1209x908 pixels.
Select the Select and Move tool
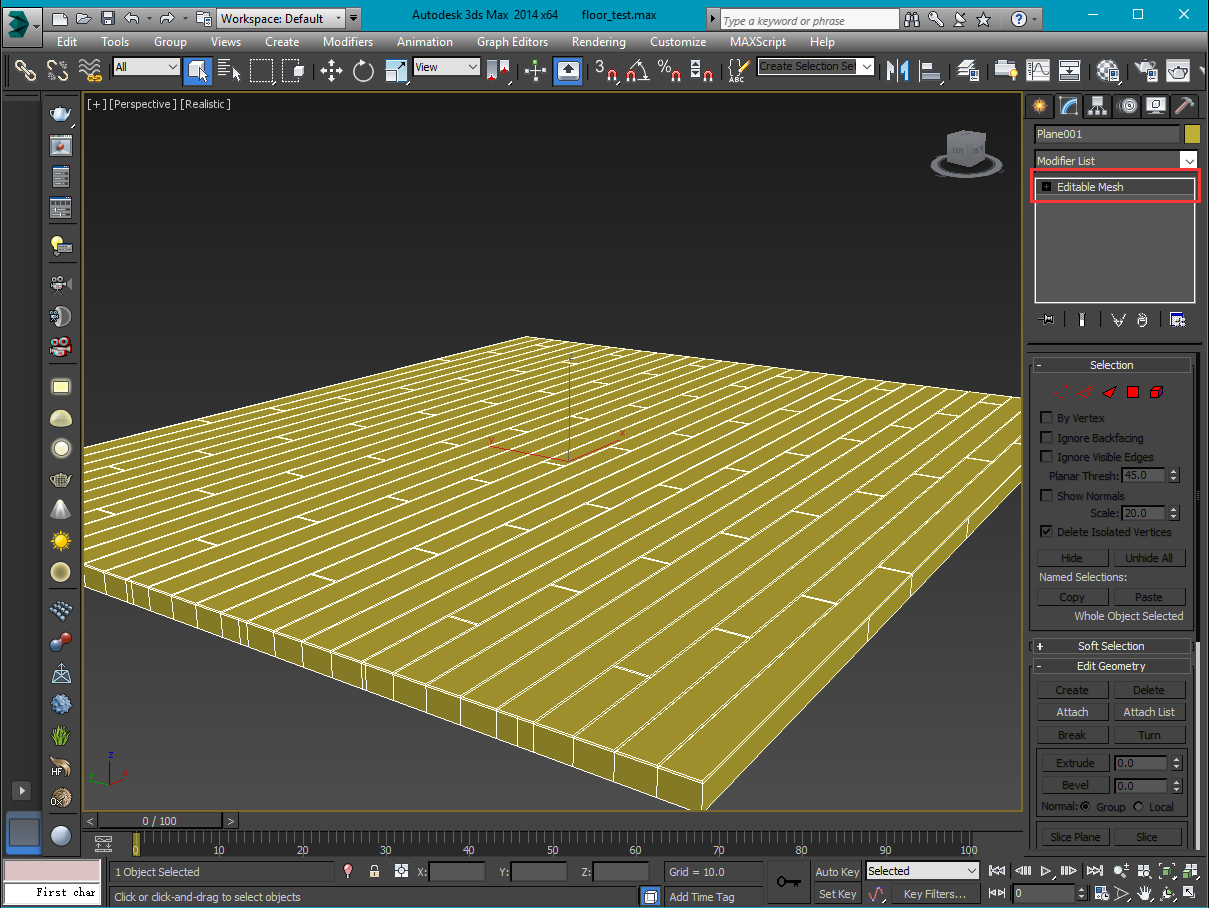(x=331, y=70)
